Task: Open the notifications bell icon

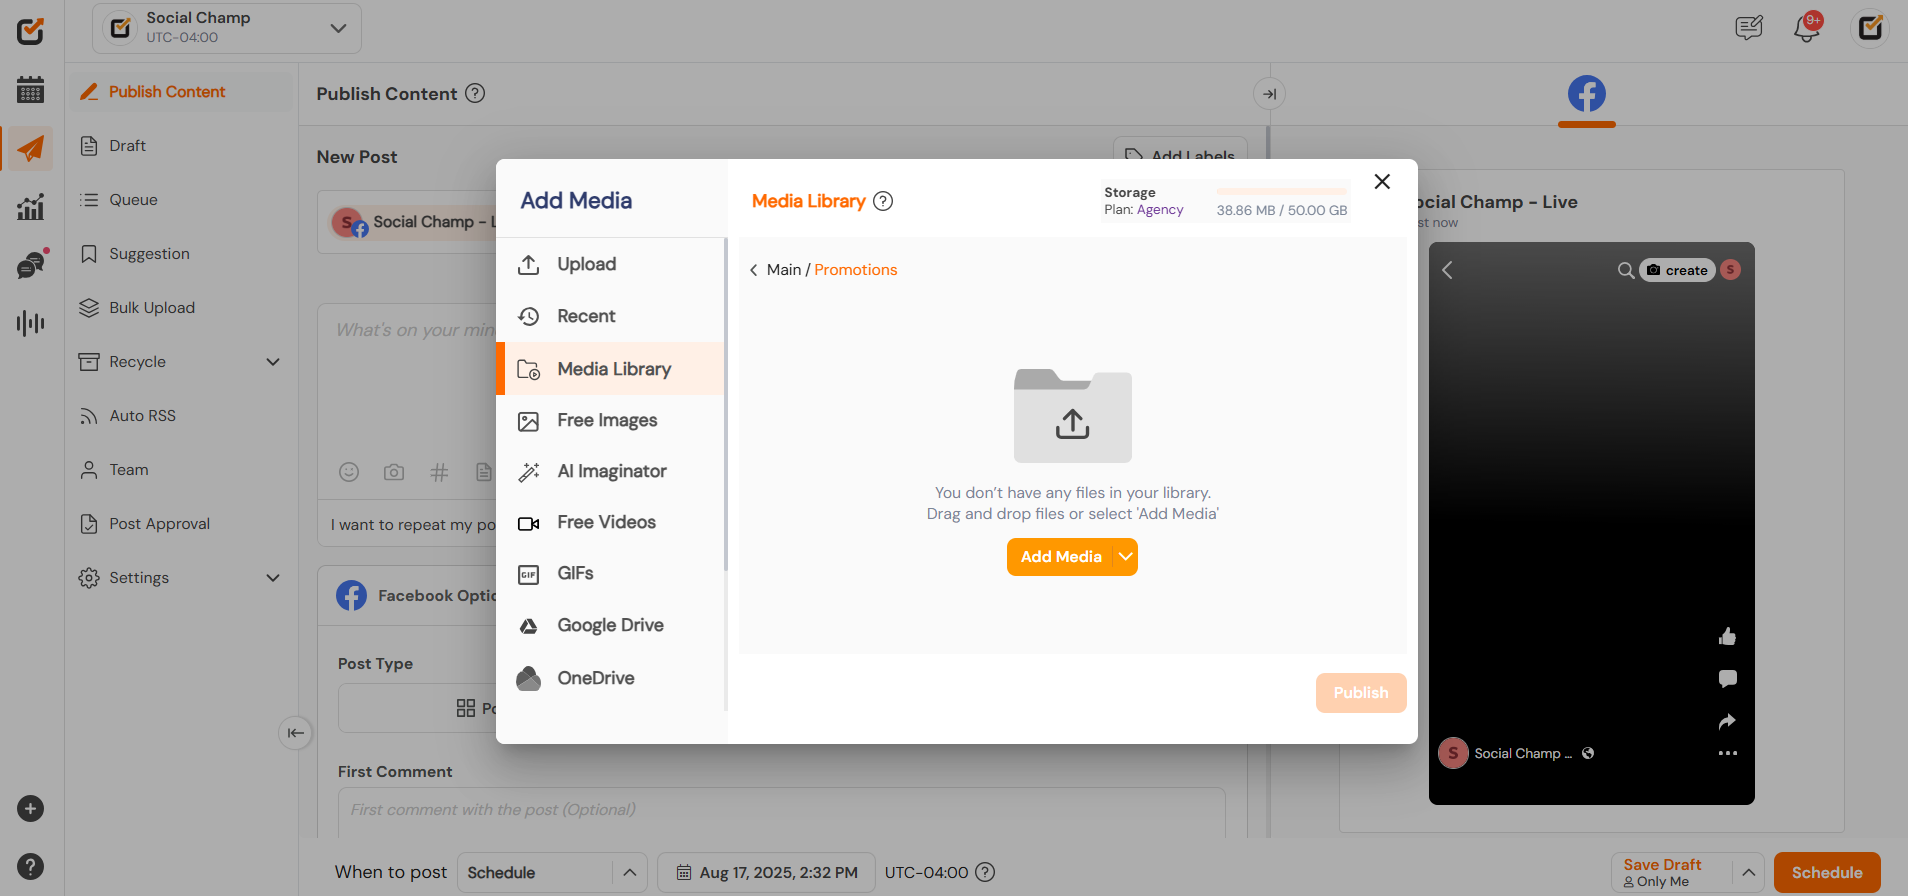Action: [1807, 28]
